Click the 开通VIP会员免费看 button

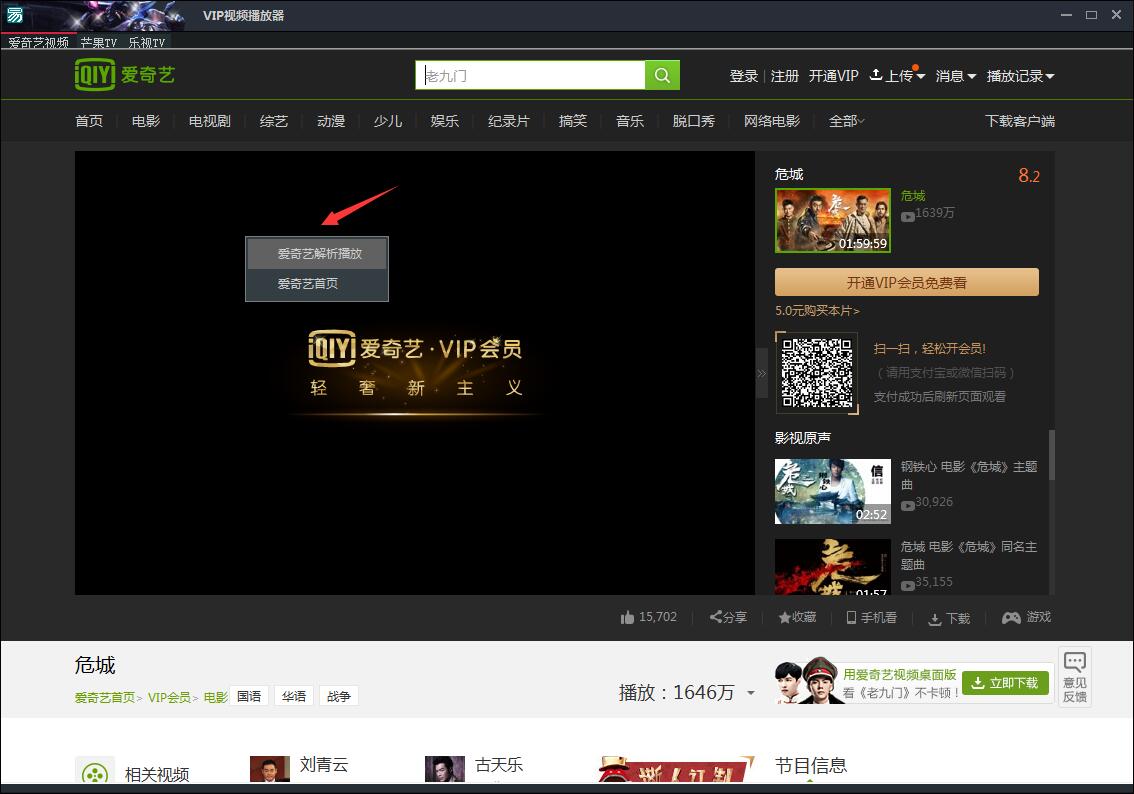(x=907, y=282)
